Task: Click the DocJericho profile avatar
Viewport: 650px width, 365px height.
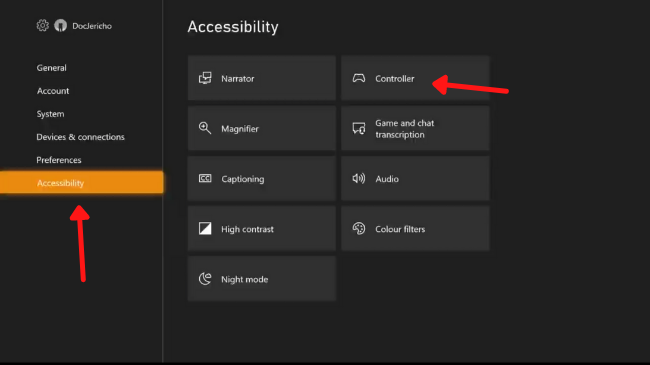Action: (x=61, y=26)
